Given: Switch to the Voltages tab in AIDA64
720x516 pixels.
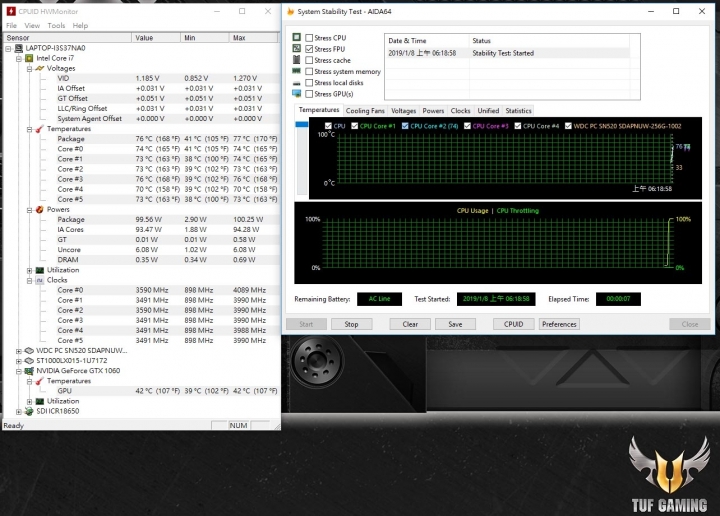Looking at the screenshot, I should coord(403,111).
